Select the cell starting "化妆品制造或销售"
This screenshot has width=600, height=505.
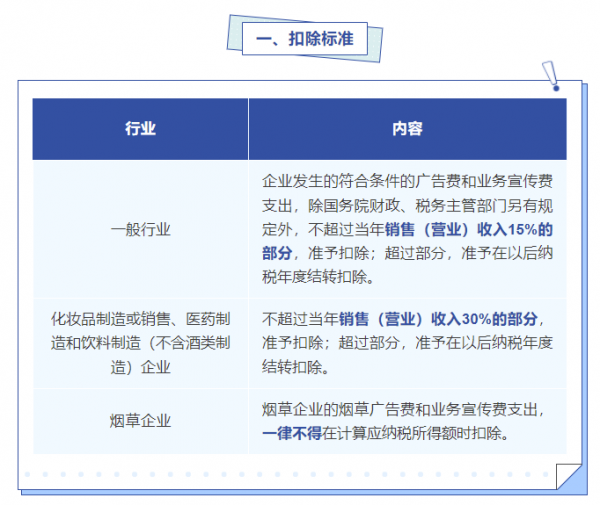(x=140, y=343)
